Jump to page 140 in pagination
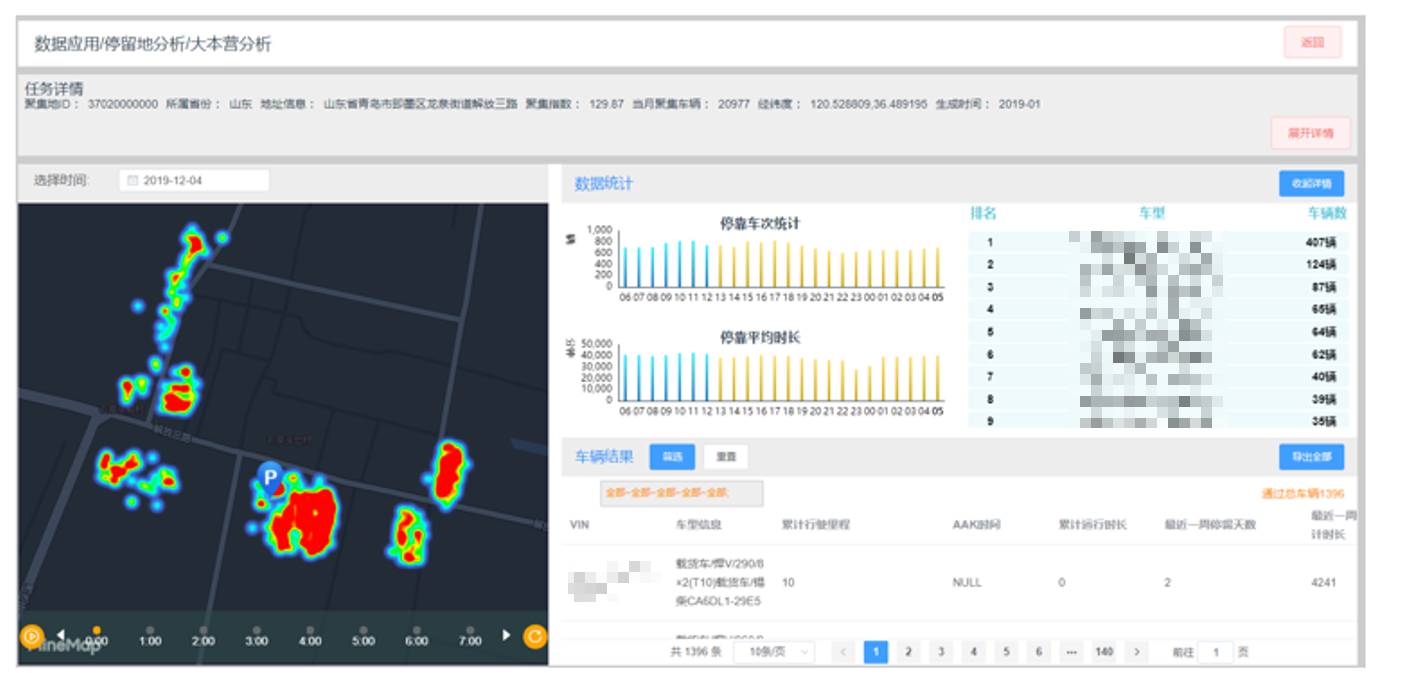1405x673 pixels. point(1104,652)
